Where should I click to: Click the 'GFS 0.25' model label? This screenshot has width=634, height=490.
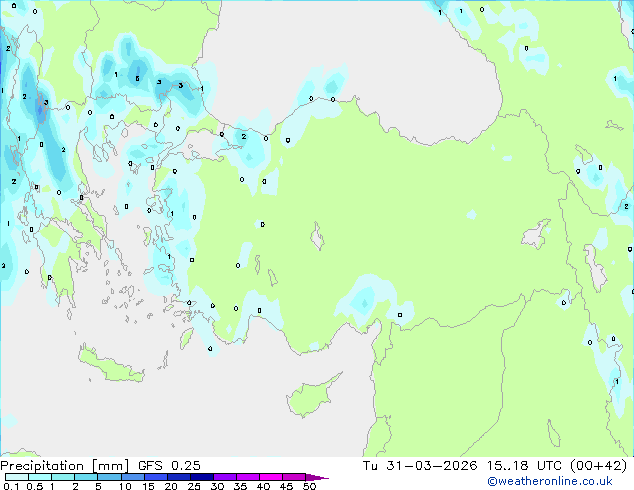[x=169, y=466]
